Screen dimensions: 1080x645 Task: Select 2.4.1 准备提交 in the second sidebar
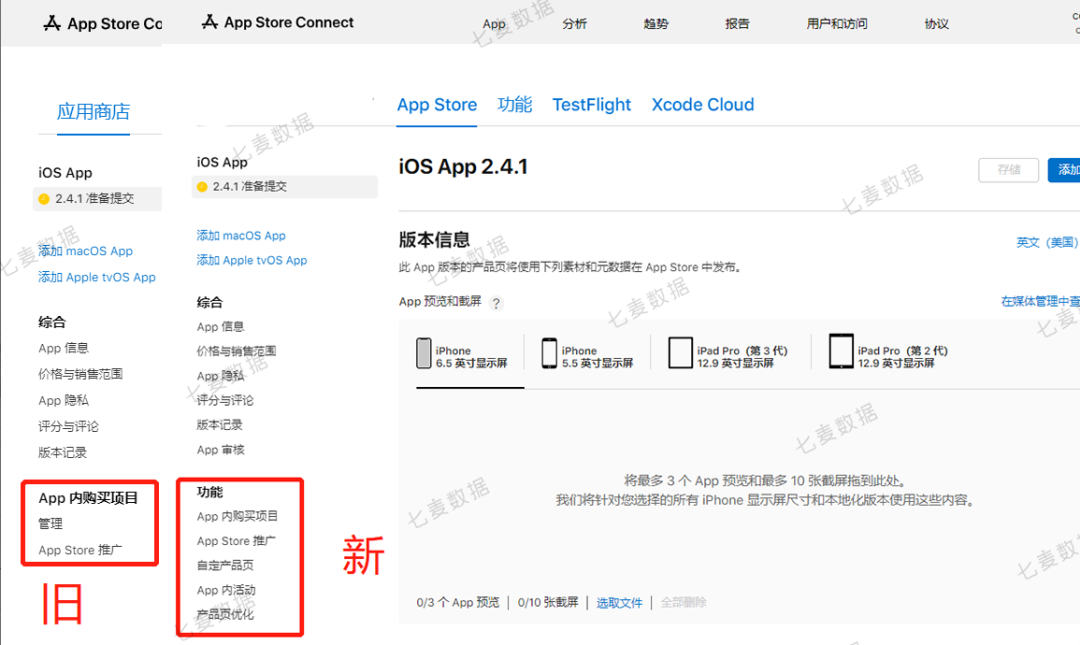point(284,187)
